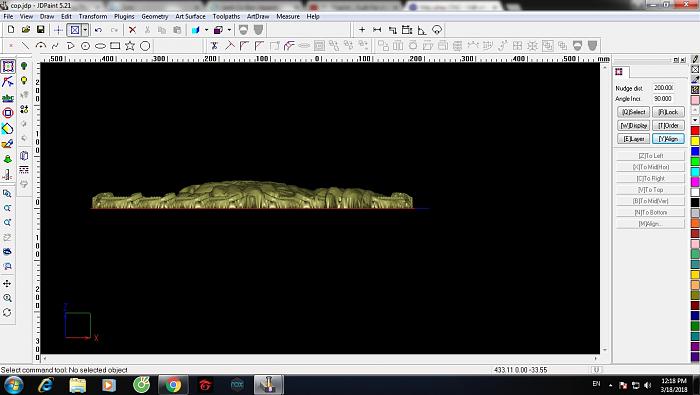Click the trim scissors icon
The width and height of the screenshot is (700, 395).
214,46
